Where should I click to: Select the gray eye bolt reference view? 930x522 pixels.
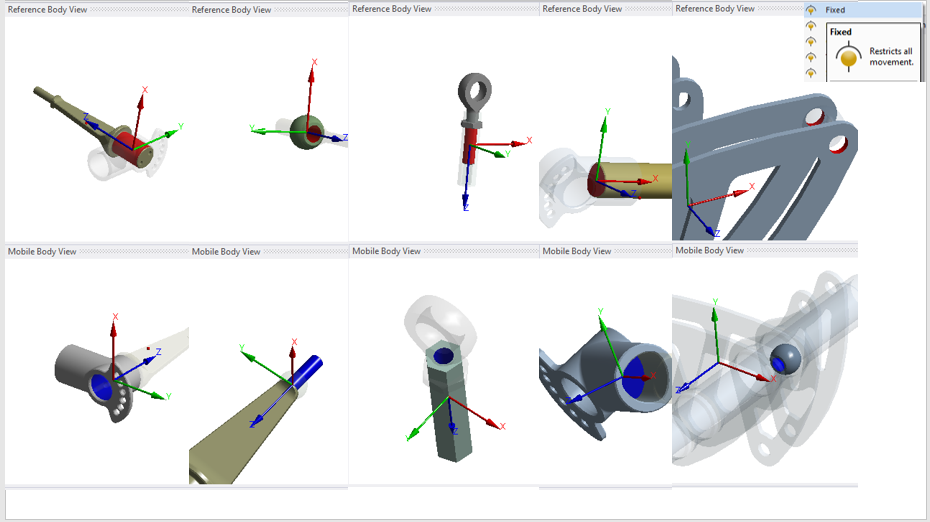(444, 128)
